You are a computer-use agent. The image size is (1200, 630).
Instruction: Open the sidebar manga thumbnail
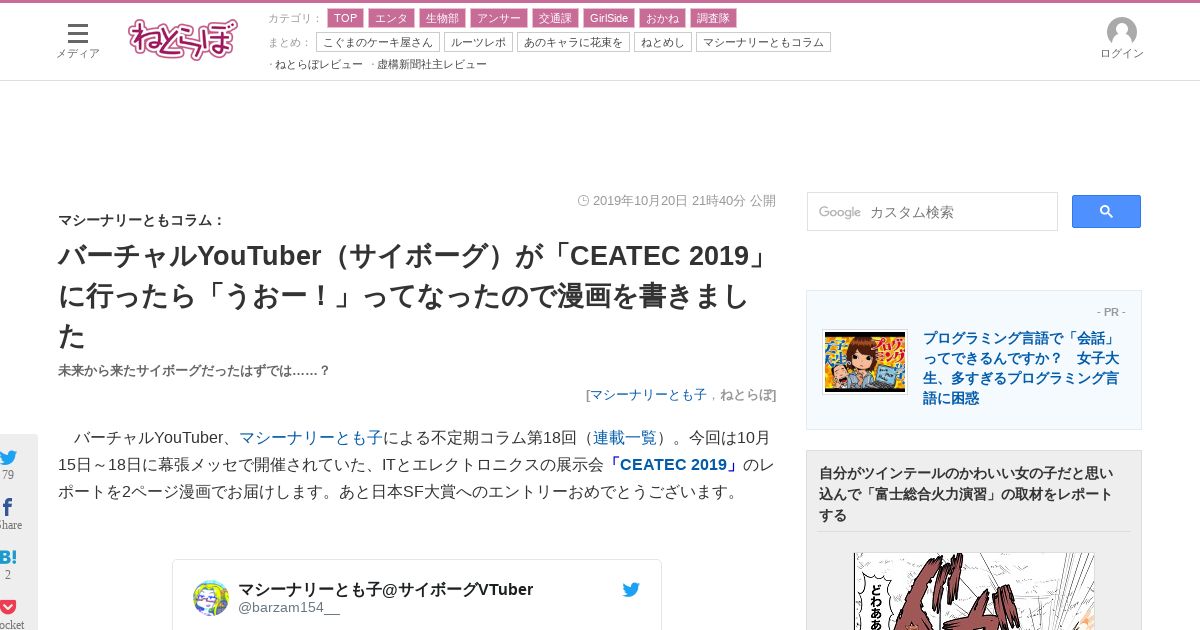(974, 591)
